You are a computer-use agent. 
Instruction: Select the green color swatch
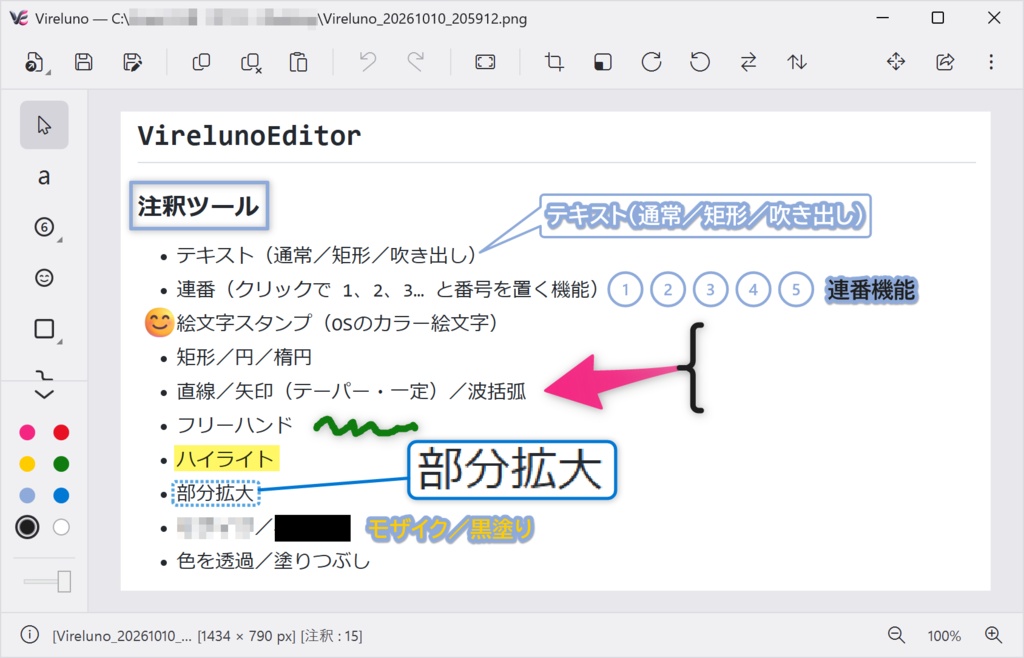61,464
